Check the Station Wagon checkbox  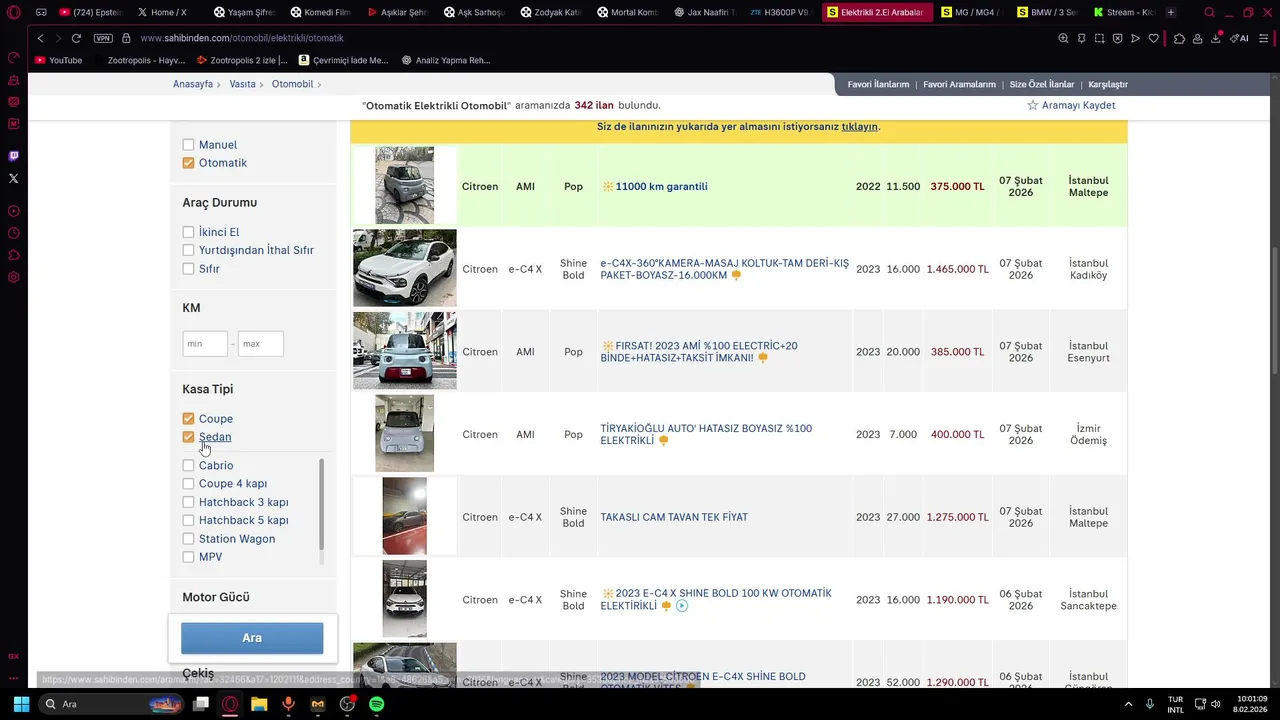[188, 539]
